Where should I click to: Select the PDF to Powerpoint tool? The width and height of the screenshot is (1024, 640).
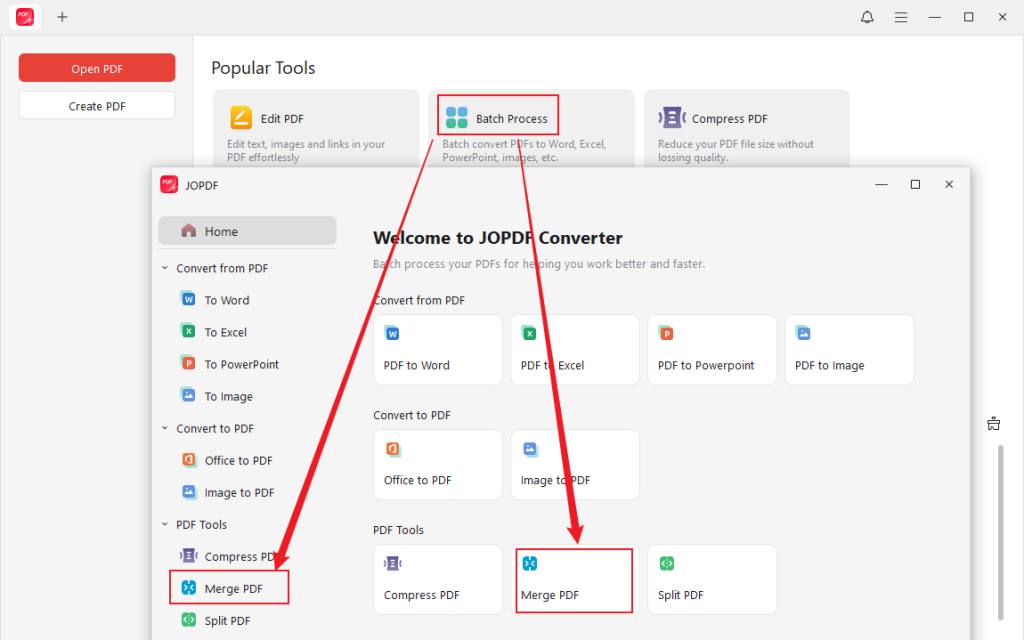pyautogui.click(x=711, y=349)
